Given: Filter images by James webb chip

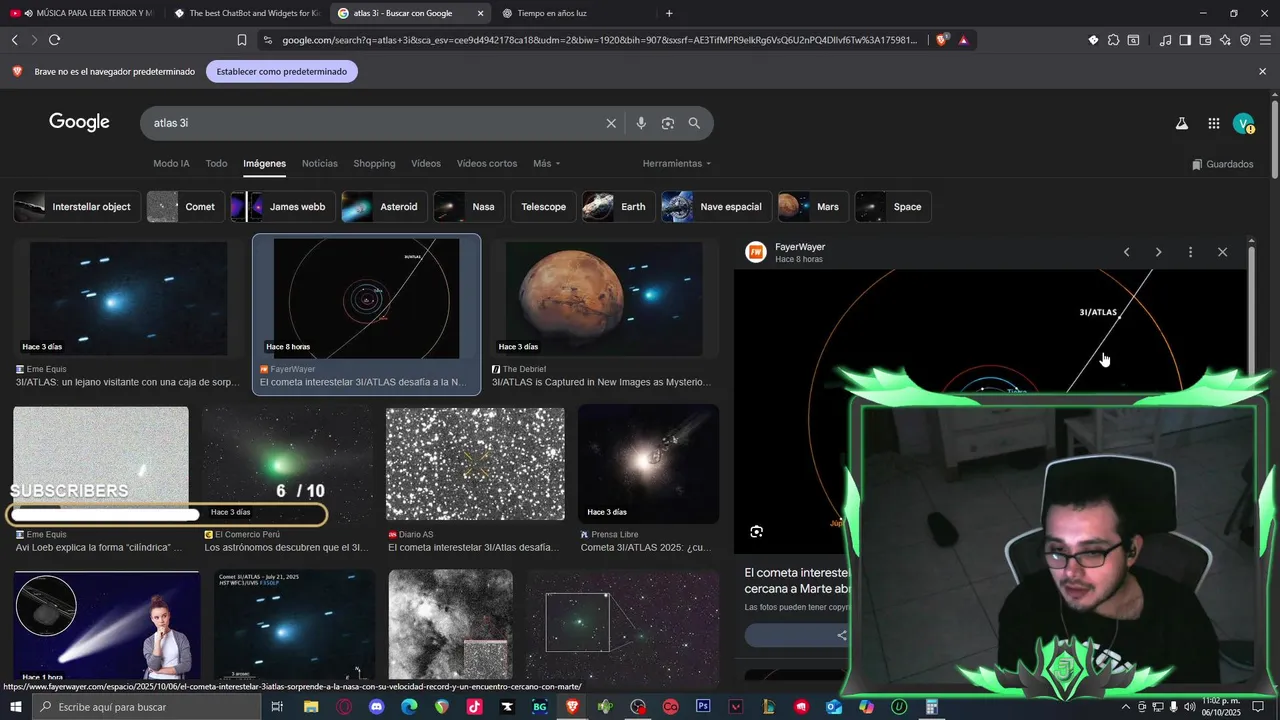Looking at the screenshot, I should (283, 207).
